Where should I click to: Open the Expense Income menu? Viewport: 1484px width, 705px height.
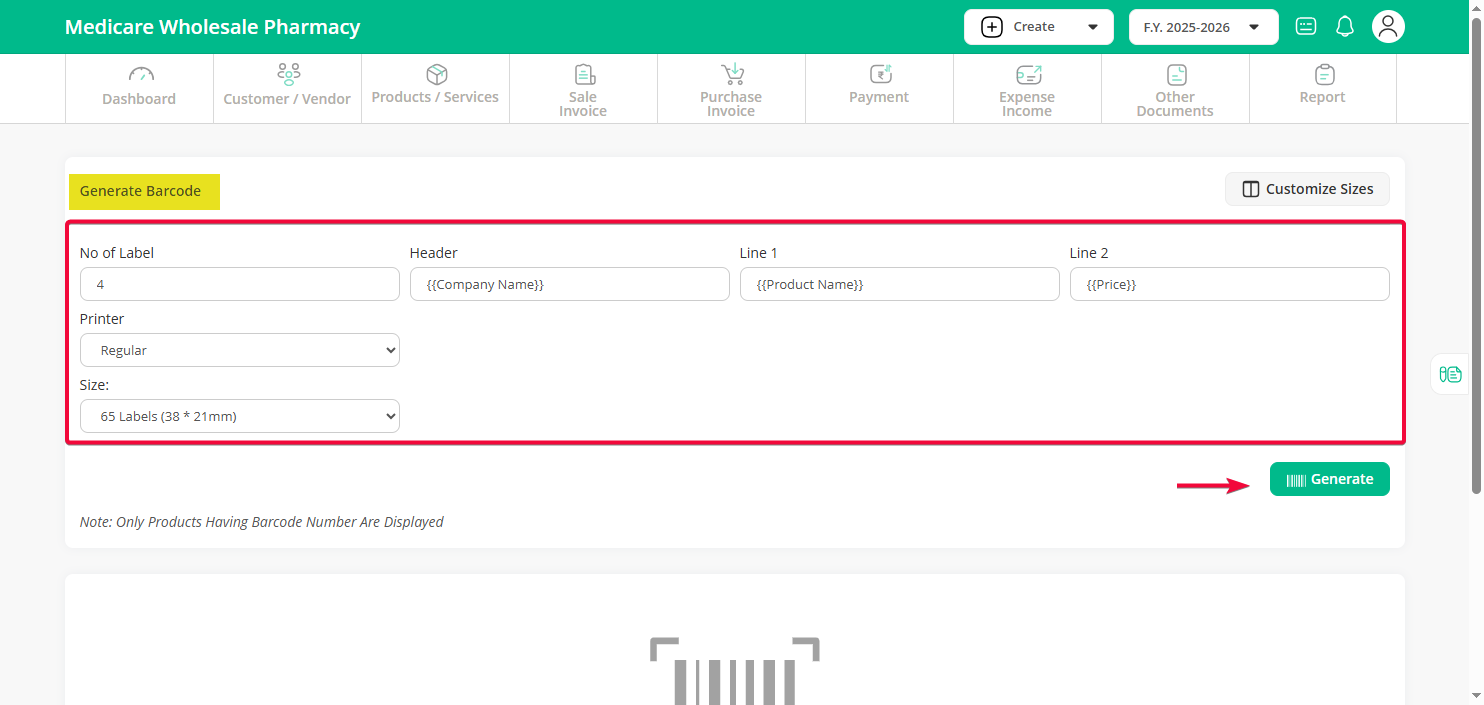pos(1027,88)
